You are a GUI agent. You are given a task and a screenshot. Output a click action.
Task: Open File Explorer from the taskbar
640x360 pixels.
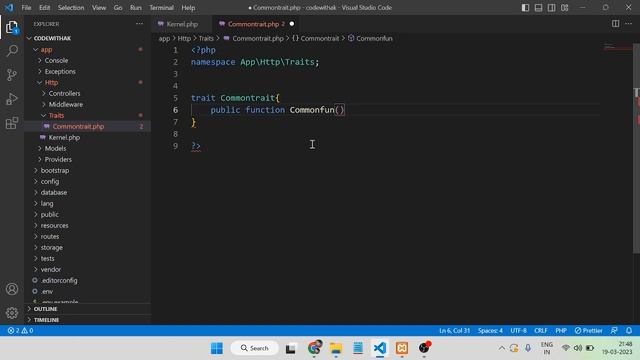[336, 348]
